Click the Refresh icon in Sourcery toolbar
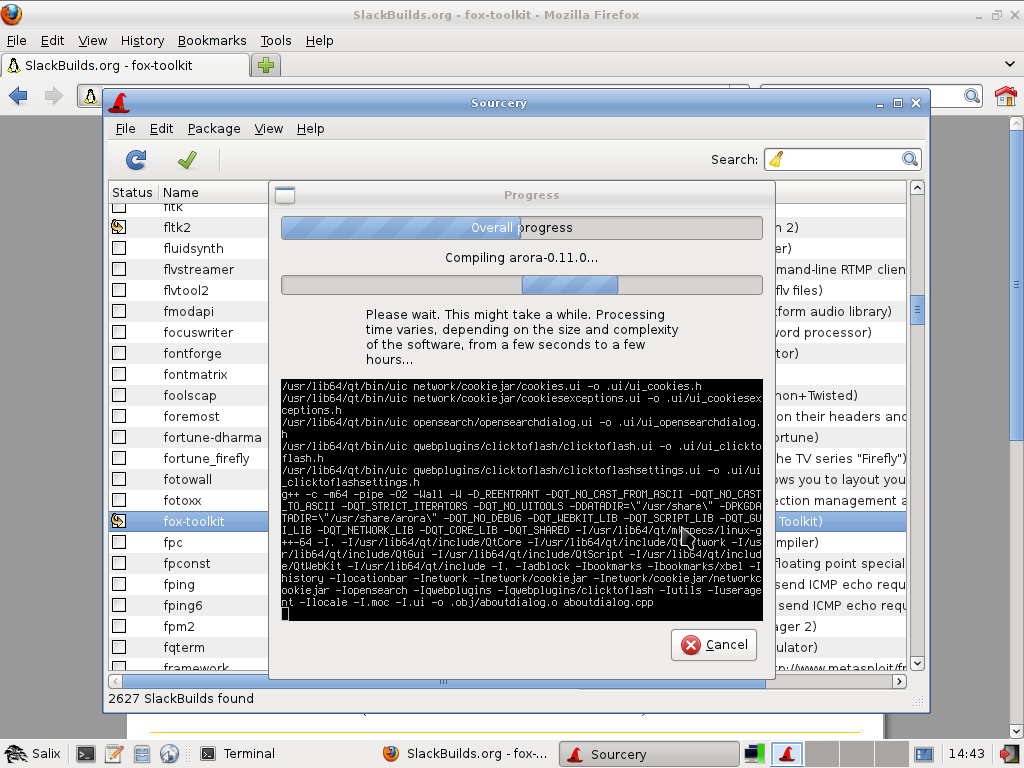Viewport: 1024px width, 768px height. tap(136, 160)
